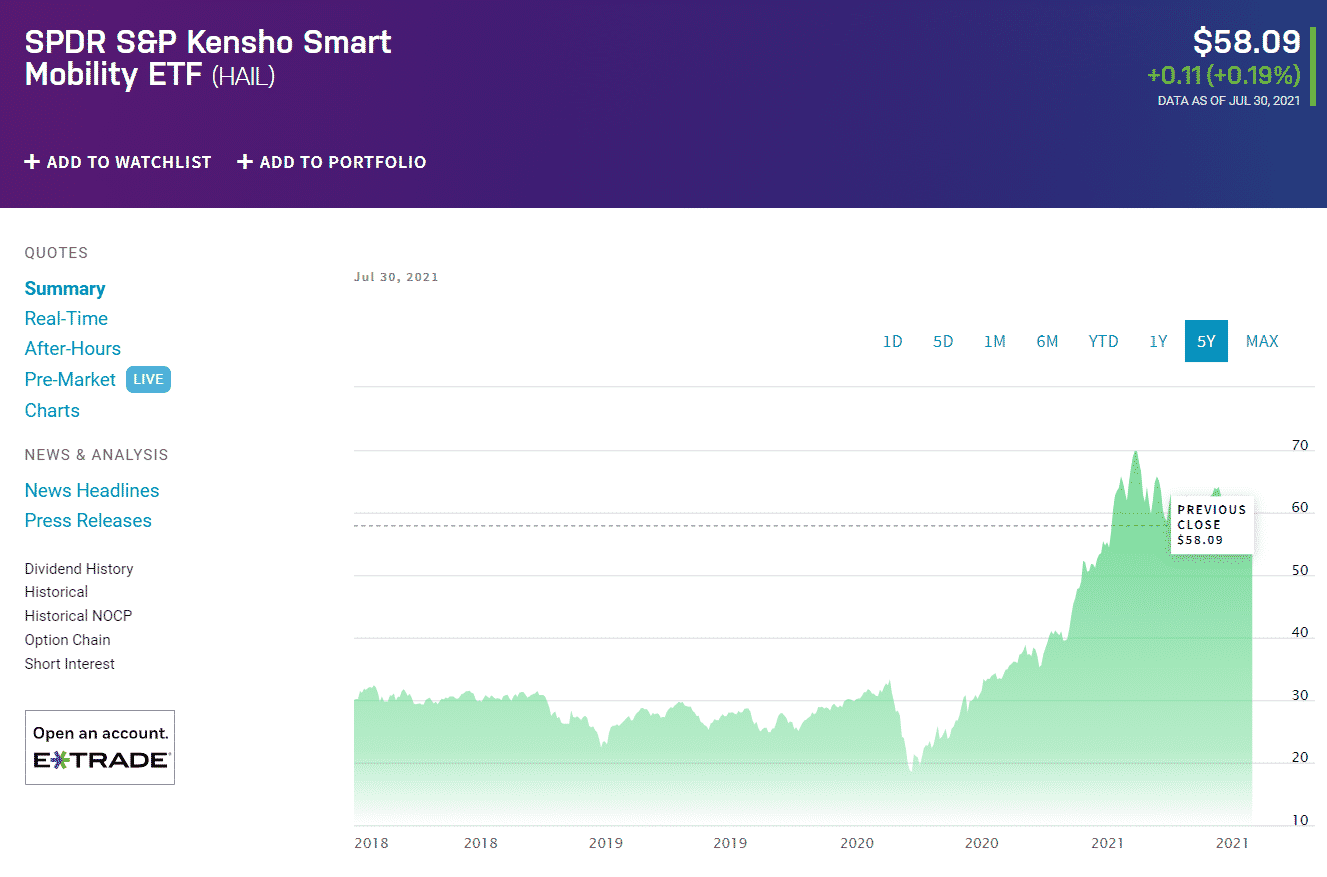
Task: Select the 1D chart range
Action: point(892,341)
